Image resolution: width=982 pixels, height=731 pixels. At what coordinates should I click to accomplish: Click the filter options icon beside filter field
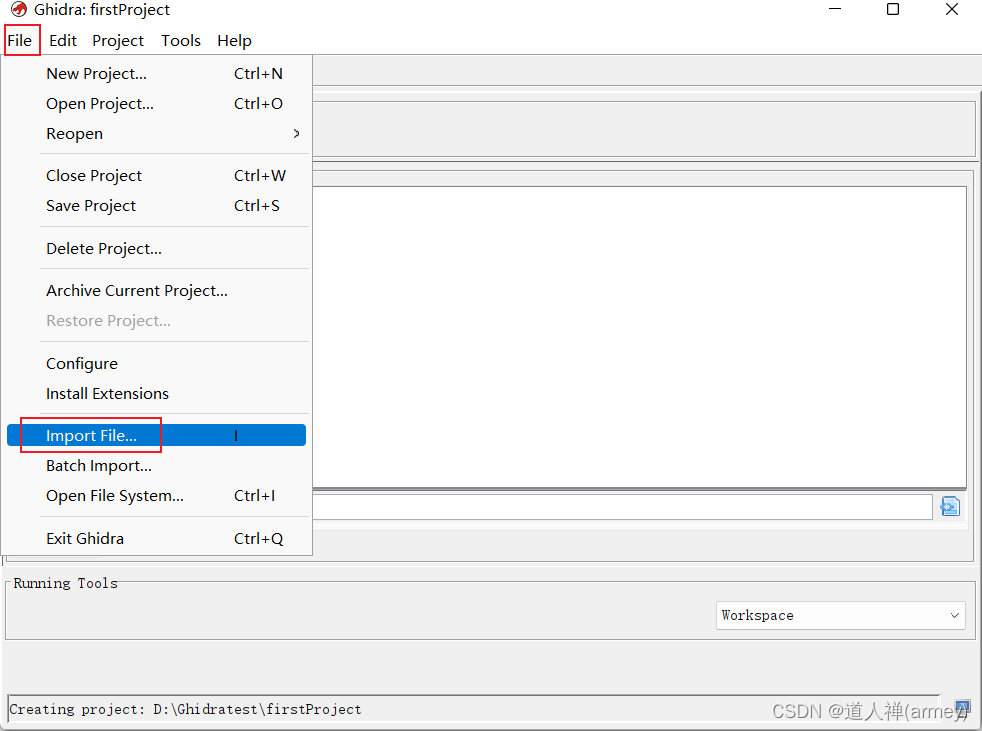950,506
